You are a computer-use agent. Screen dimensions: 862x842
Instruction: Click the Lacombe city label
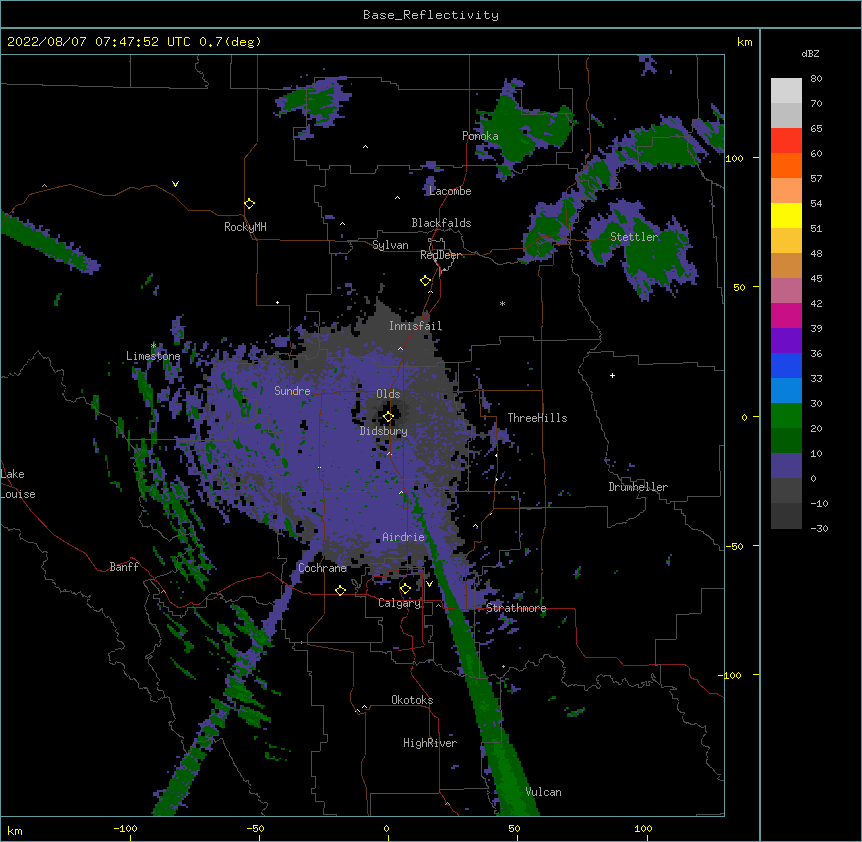(x=450, y=191)
